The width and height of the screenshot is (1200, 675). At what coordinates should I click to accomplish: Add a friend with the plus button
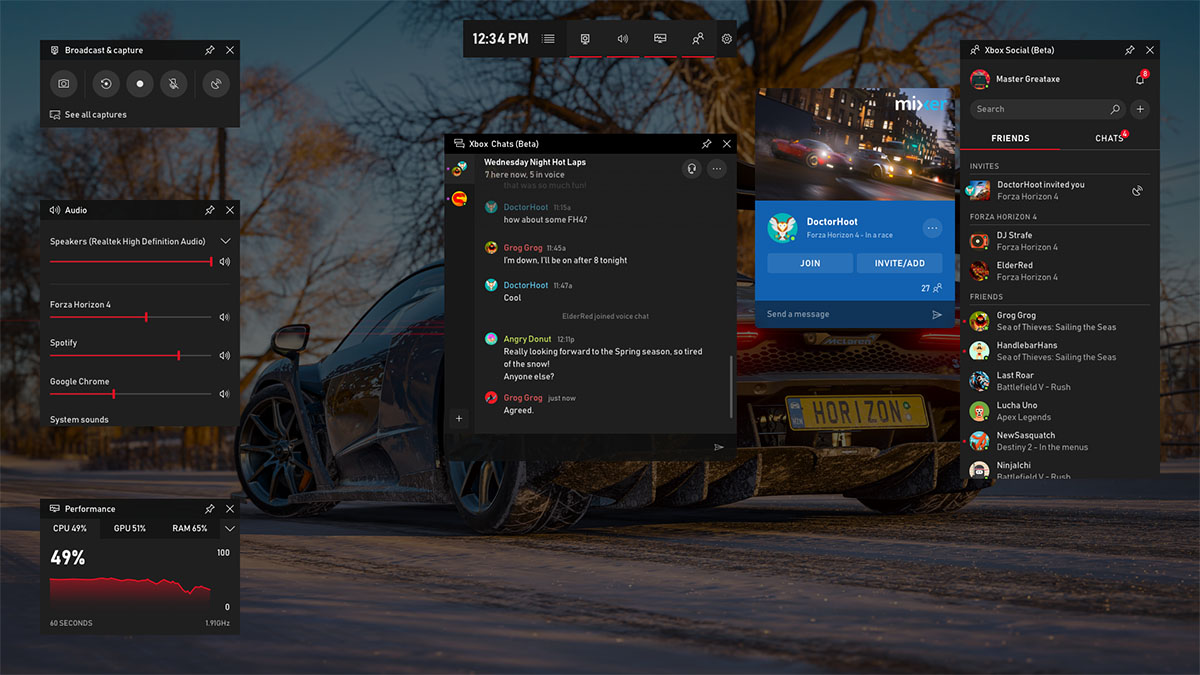1140,109
